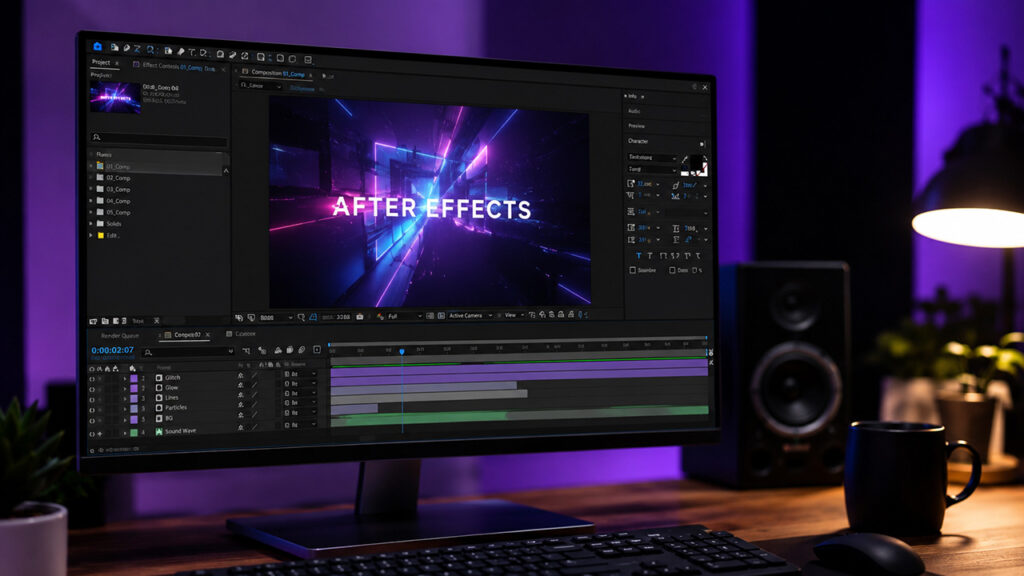Open the Active Camera dropdown
Screen dimensions: 1024x576
471,315
